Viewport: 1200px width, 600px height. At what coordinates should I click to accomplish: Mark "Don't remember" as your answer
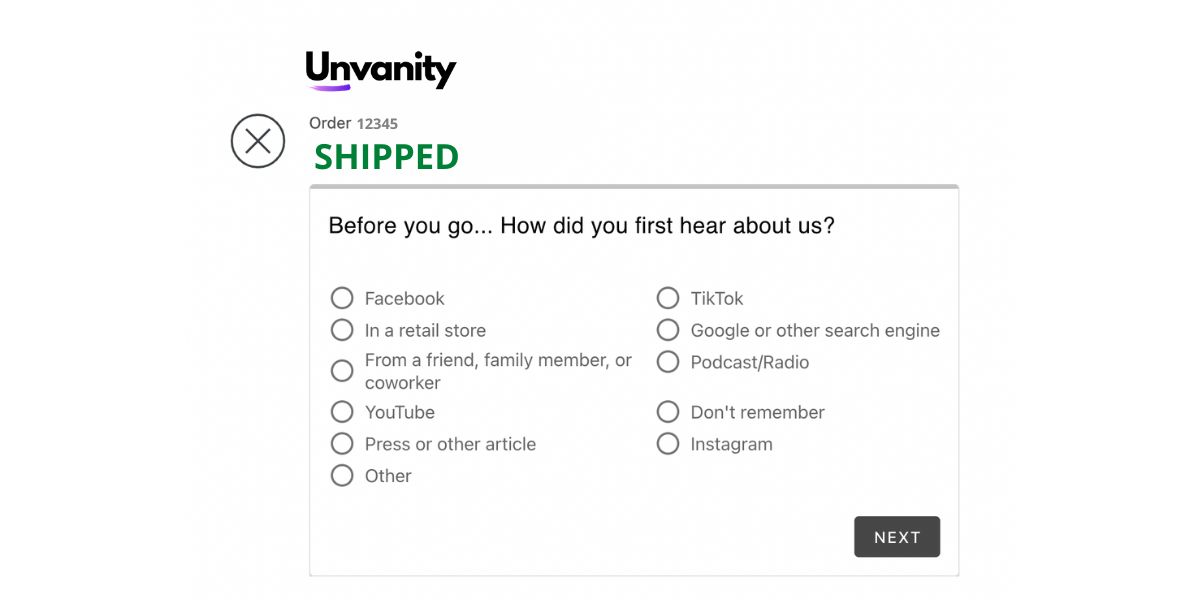click(668, 412)
